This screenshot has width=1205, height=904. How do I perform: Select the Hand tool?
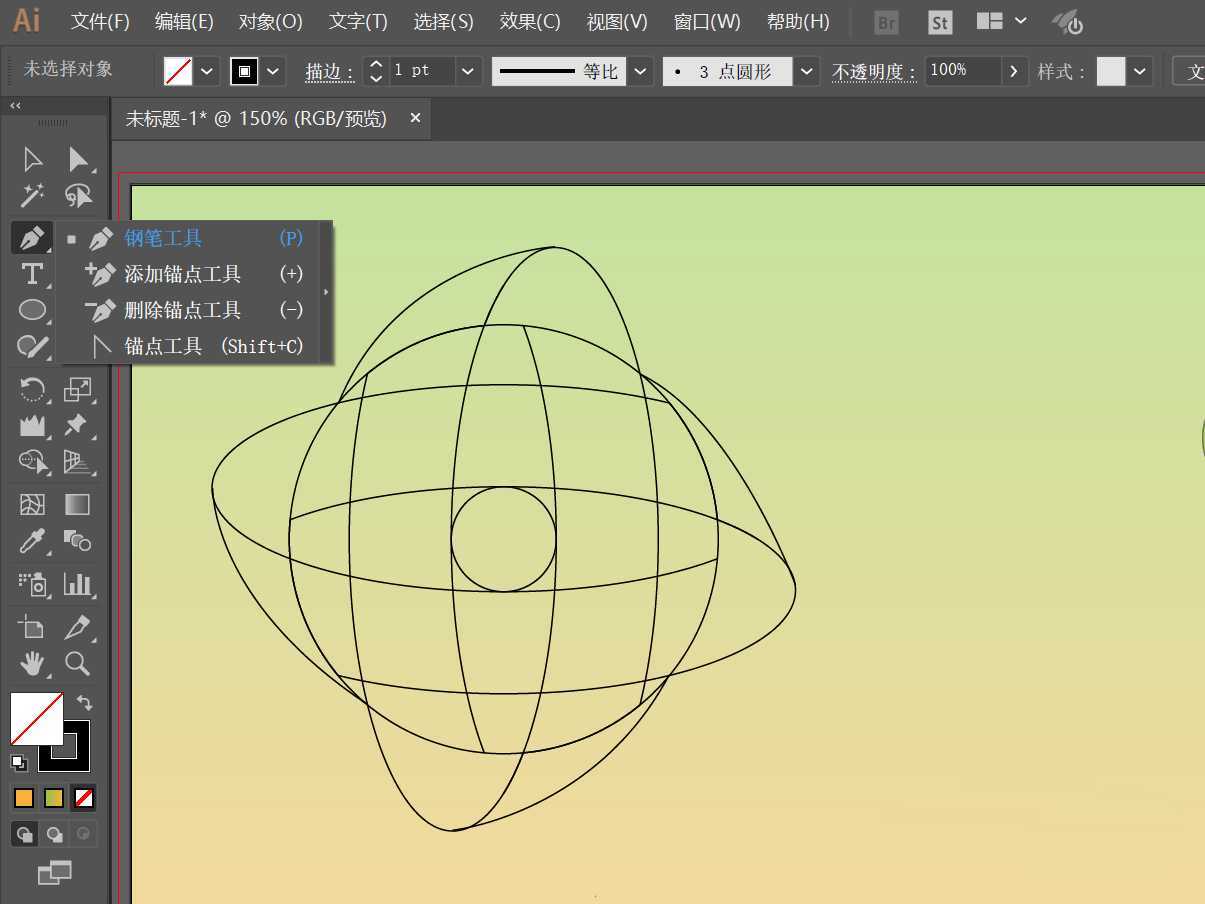click(32, 663)
